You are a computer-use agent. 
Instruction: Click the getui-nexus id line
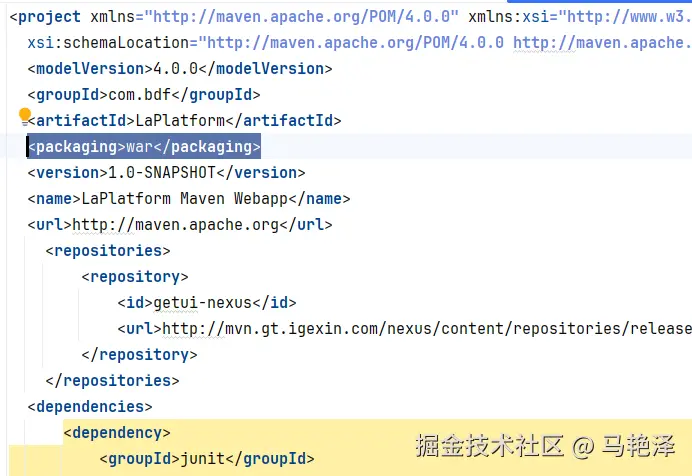point(206,303)
